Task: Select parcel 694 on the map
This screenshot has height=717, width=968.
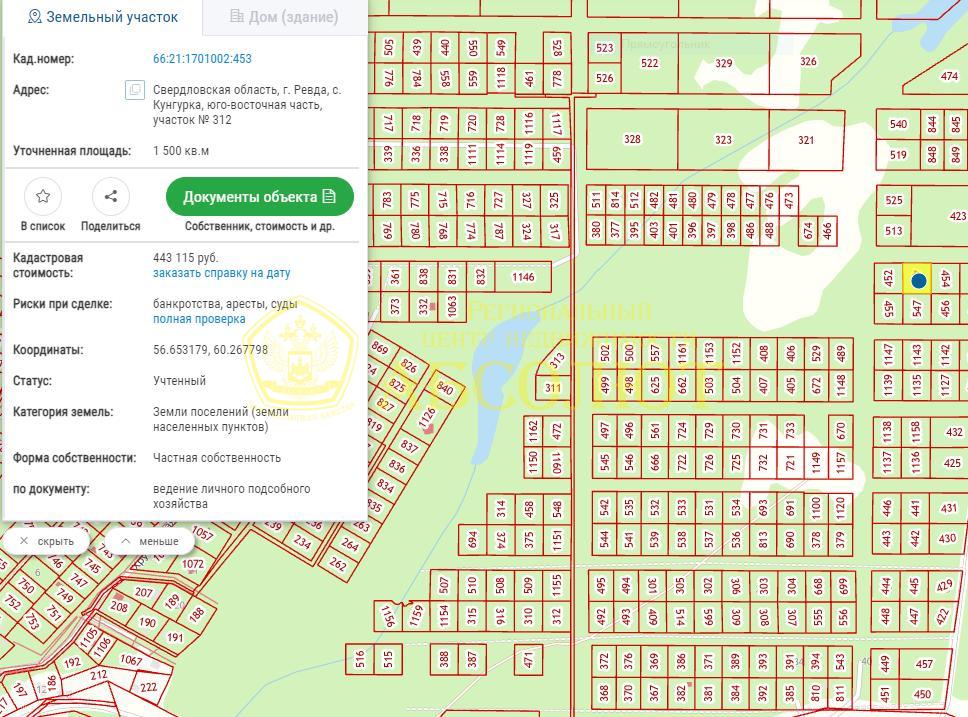Action: [472, 540]
